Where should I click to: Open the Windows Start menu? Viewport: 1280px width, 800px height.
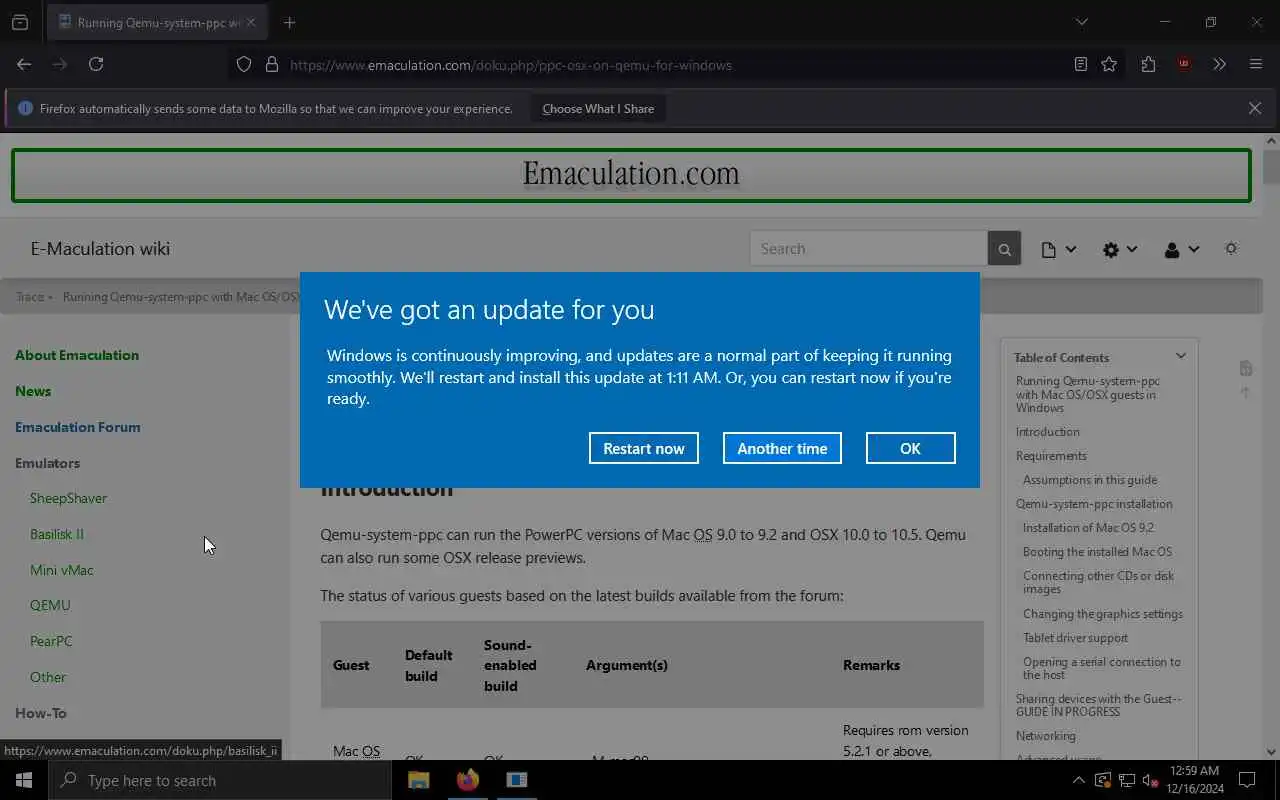tap(24, 780)
